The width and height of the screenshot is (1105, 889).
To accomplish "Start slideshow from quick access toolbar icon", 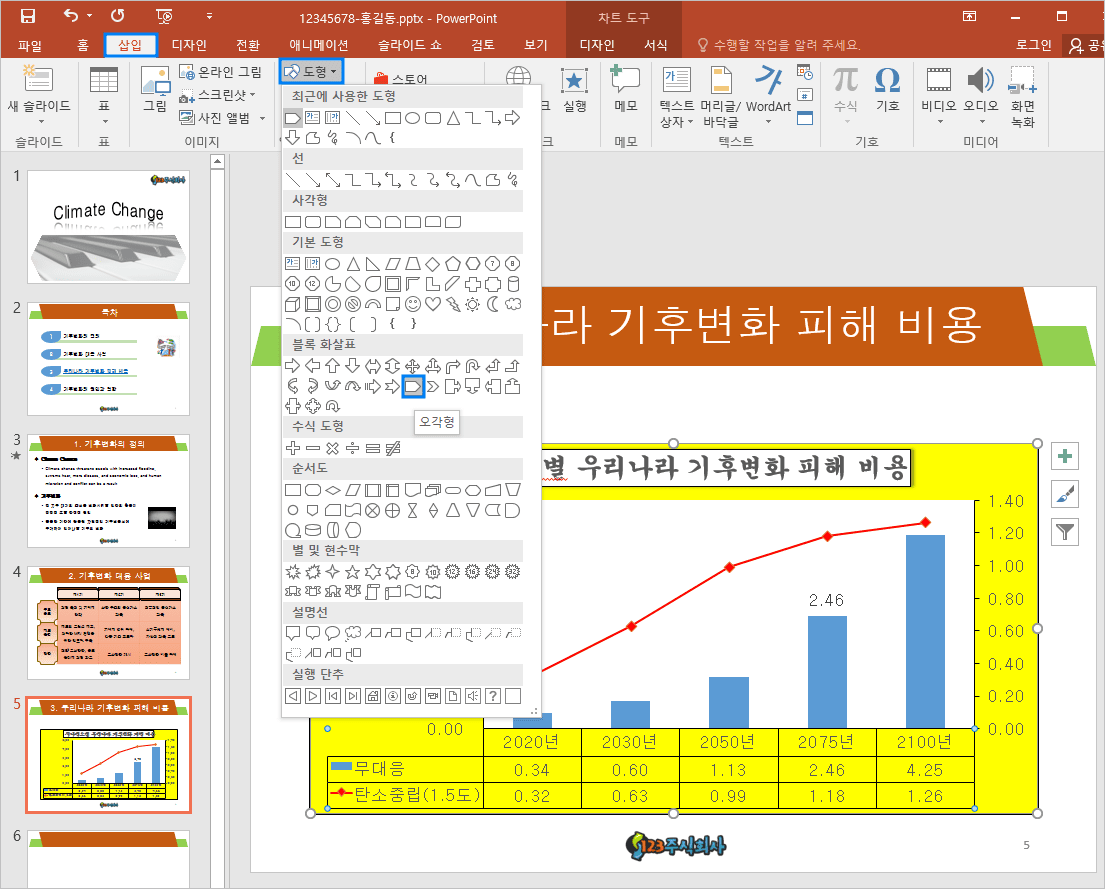I will (x=163, y=16).
